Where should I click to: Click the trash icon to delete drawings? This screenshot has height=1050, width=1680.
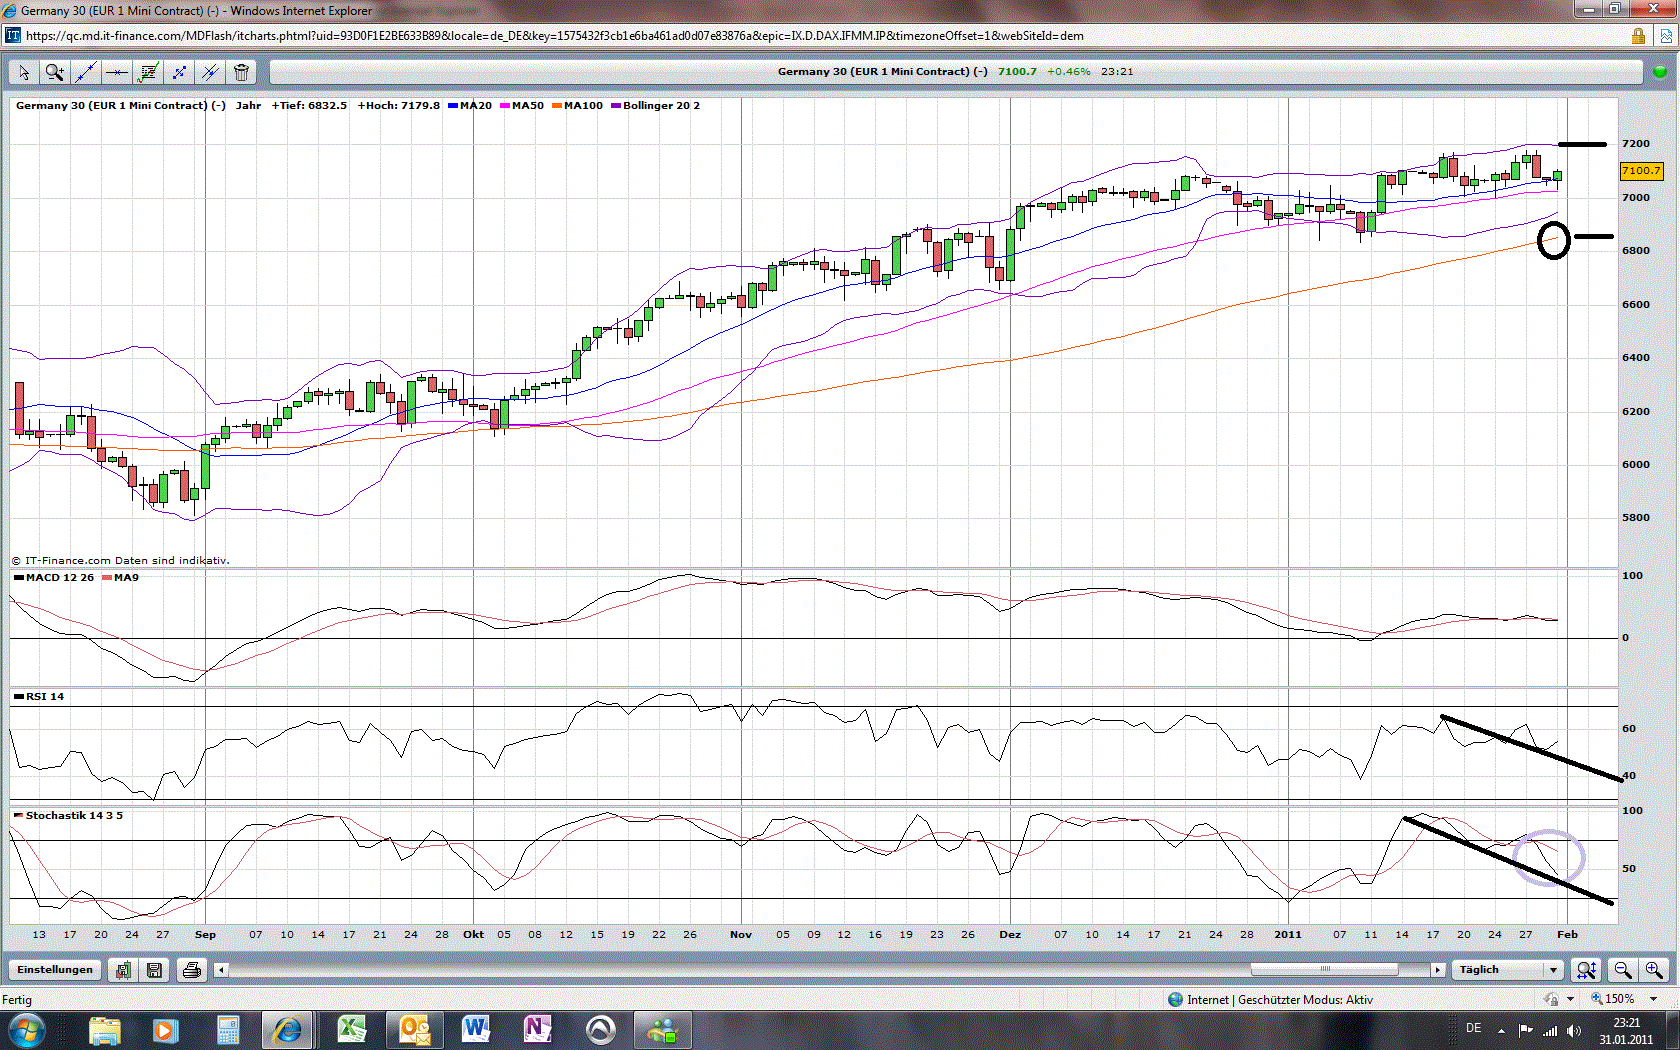click(x=241, y=72)
